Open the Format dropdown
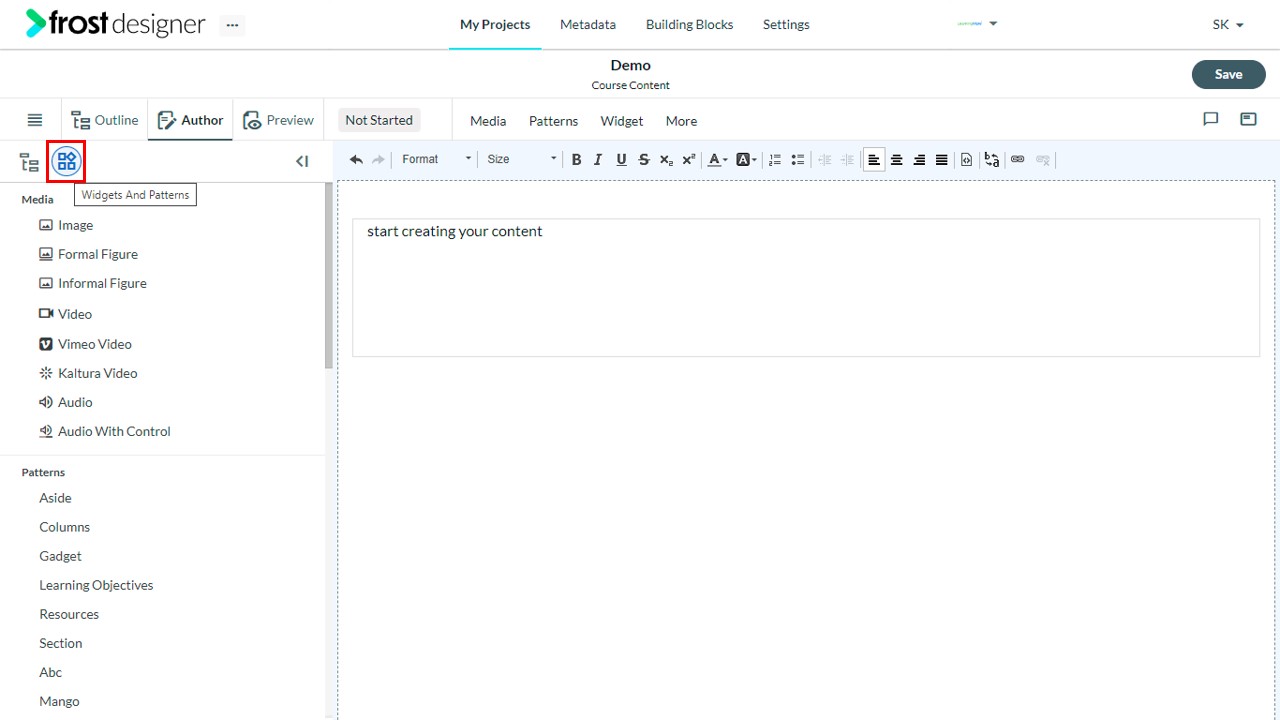The width and height of the screenshot is (1280, 720). [x=436, y=159]
